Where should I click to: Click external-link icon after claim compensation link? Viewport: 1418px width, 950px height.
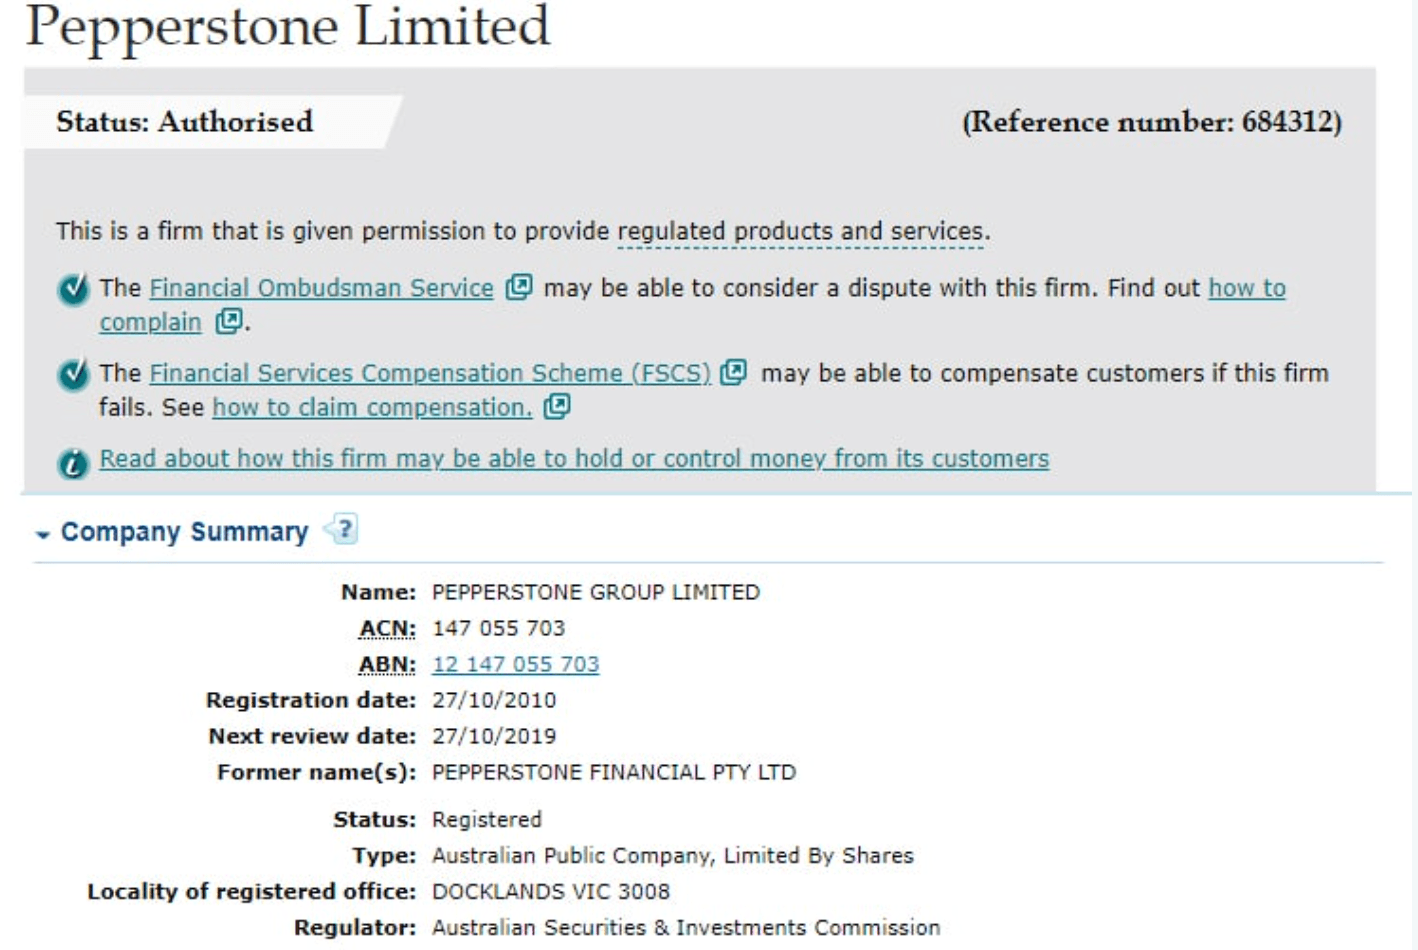(x=556, y=407)
